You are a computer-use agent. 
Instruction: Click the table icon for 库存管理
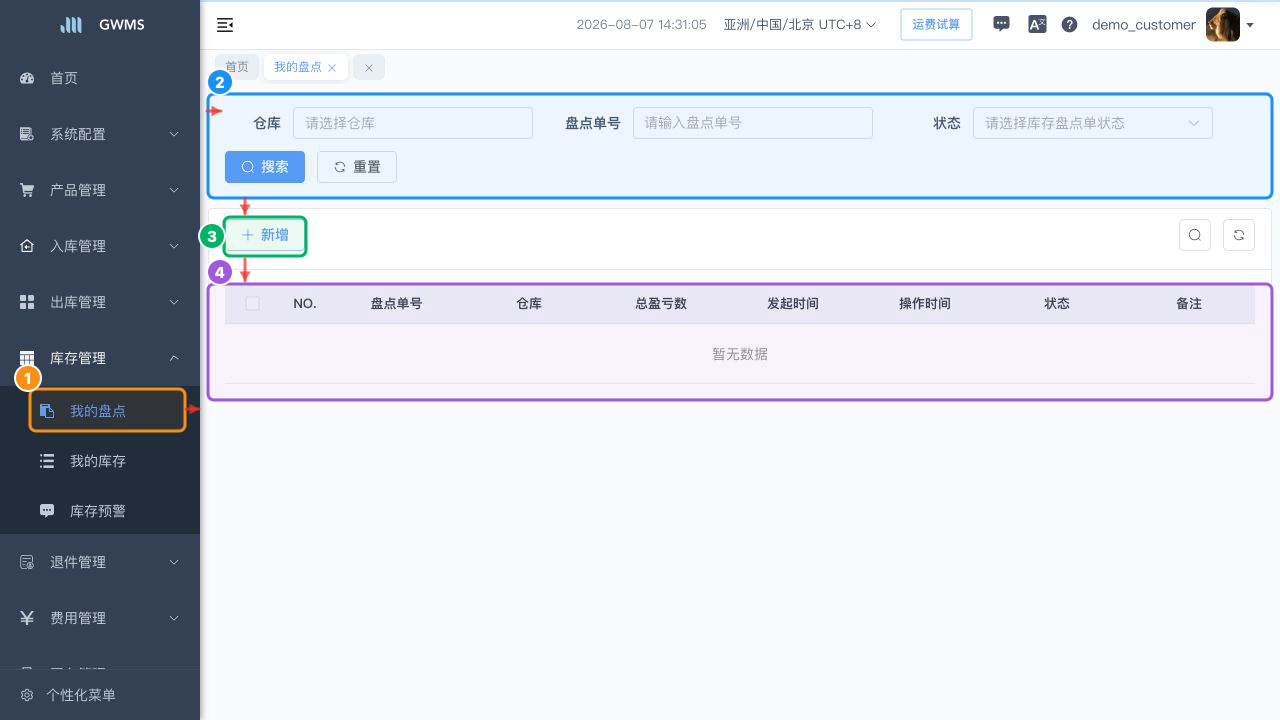(27, 358)
